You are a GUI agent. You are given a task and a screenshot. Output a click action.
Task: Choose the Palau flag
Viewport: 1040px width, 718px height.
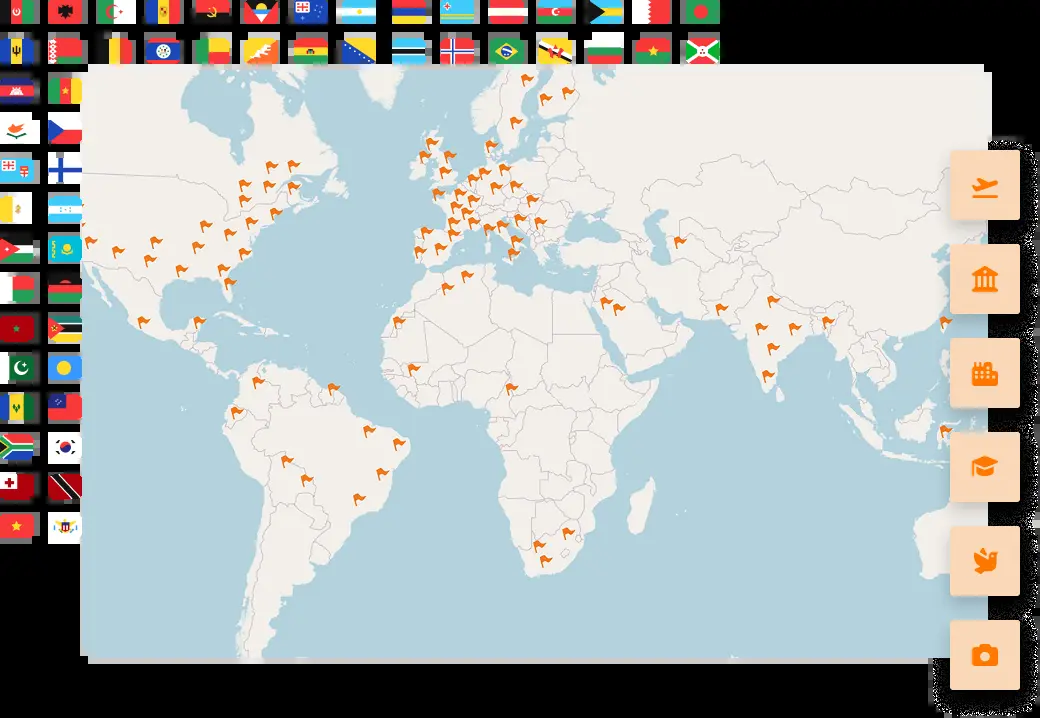[65, 368]
